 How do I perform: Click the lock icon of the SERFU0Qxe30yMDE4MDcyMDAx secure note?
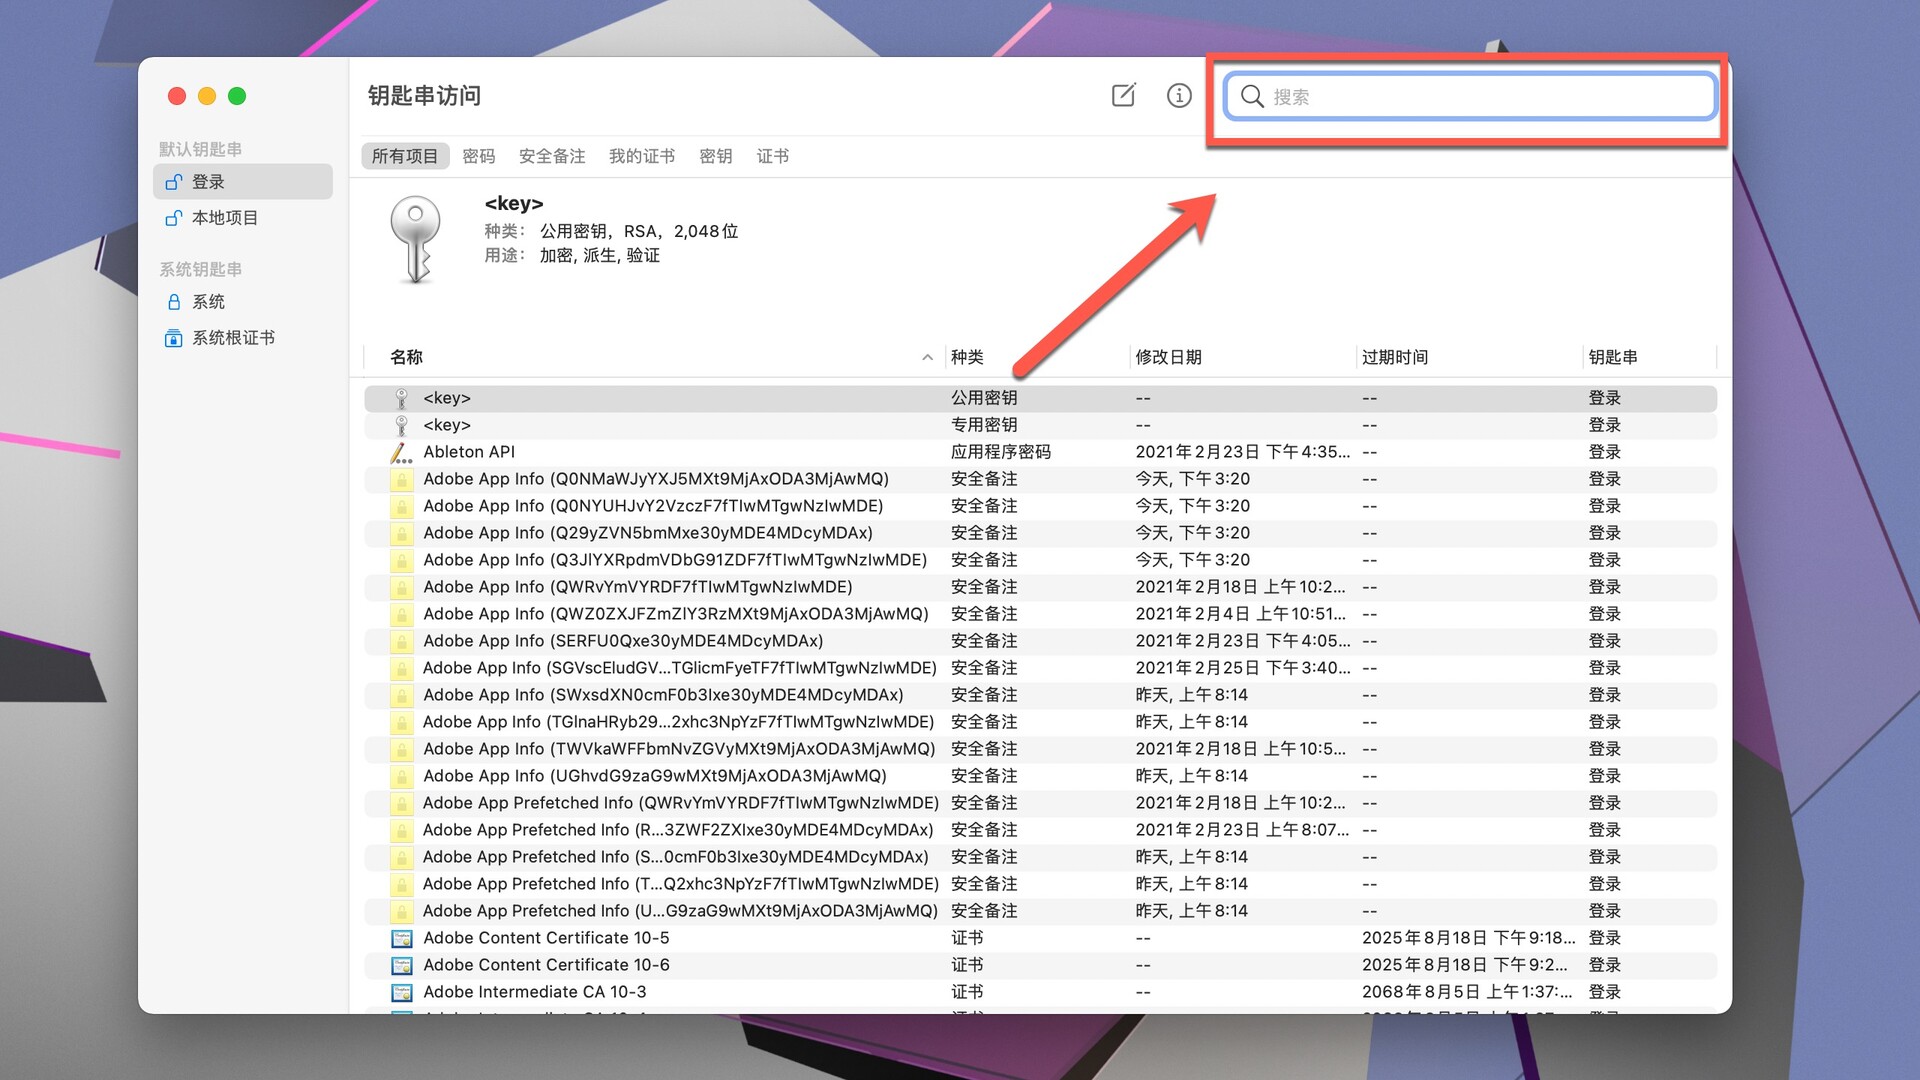coord(401,641)
